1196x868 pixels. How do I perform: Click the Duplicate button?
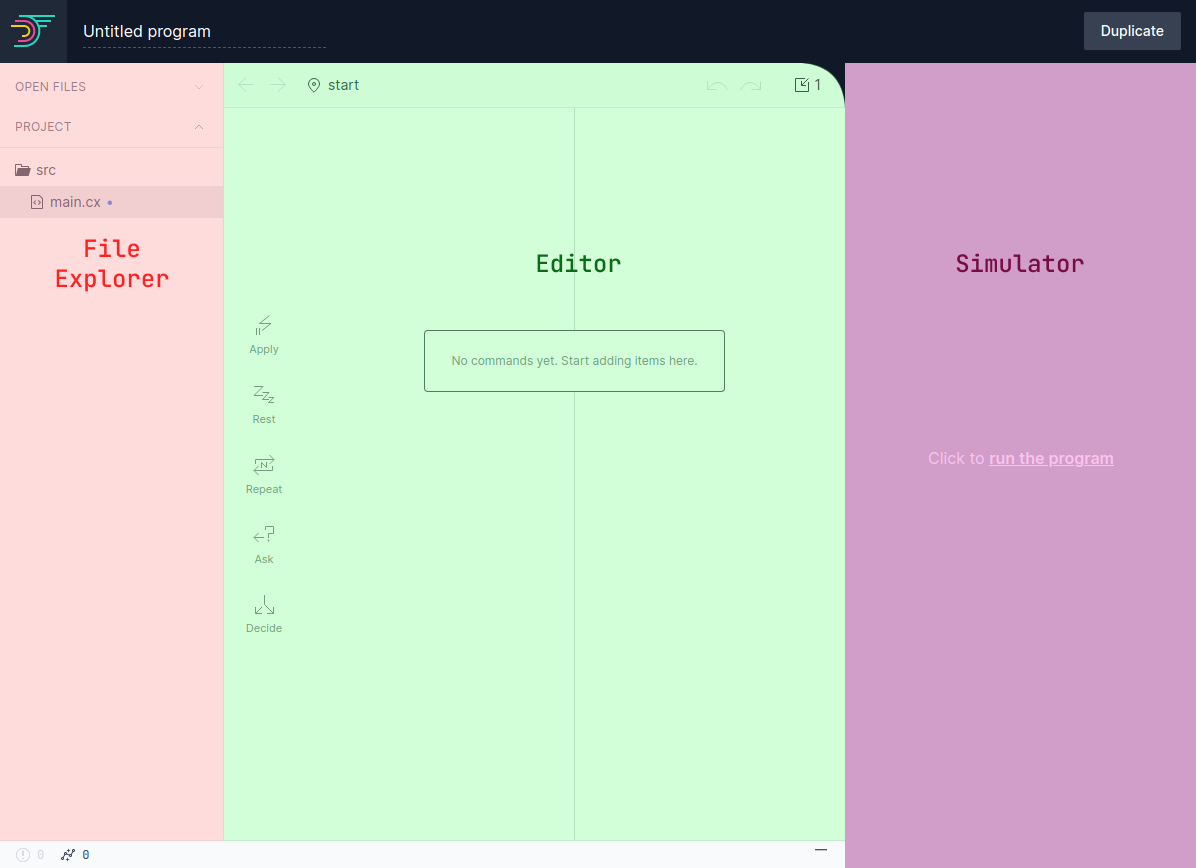1132,31
